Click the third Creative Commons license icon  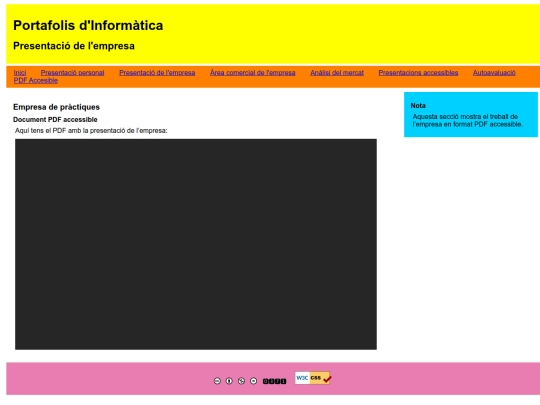(x=241, y=381)
